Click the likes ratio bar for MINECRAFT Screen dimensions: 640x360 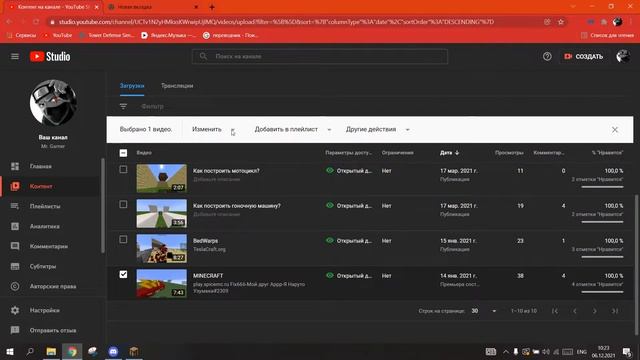[602, 292]
